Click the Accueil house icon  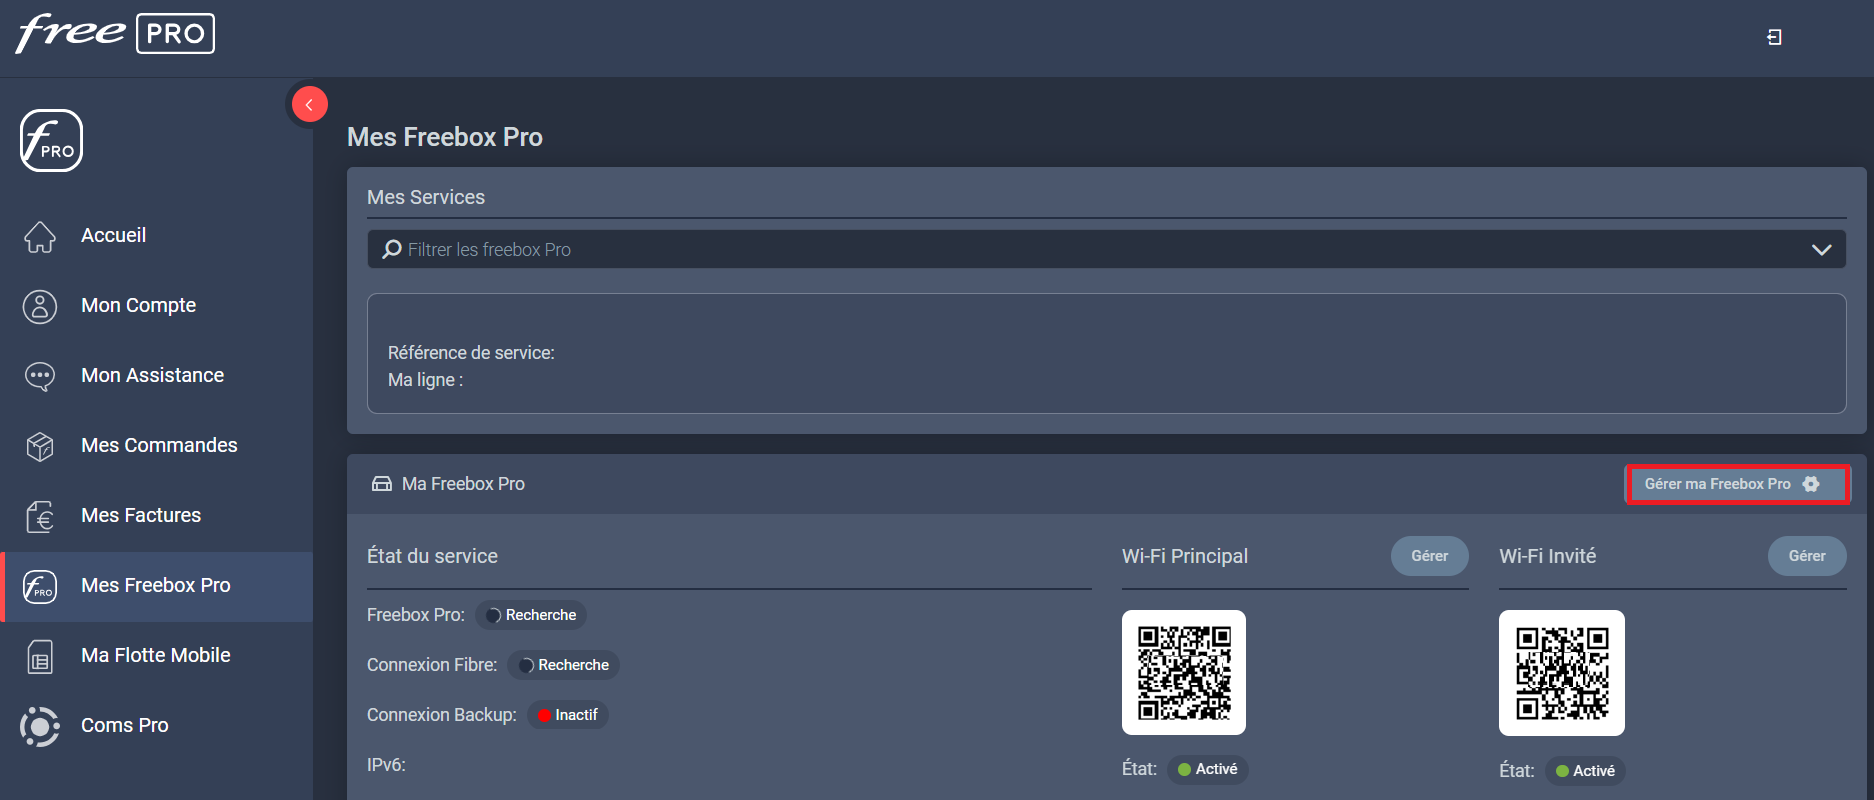pos(40,236)
